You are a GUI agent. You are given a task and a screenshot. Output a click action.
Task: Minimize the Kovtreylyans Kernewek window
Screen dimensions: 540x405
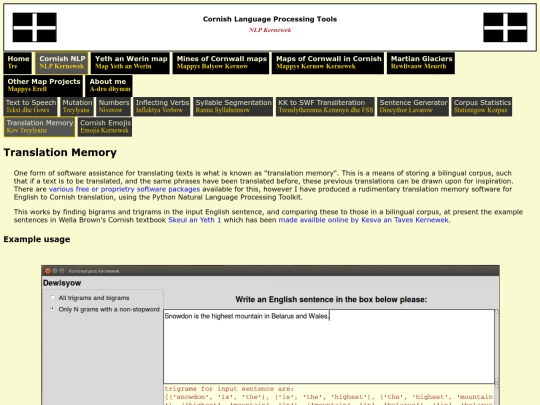pos(55,271)
